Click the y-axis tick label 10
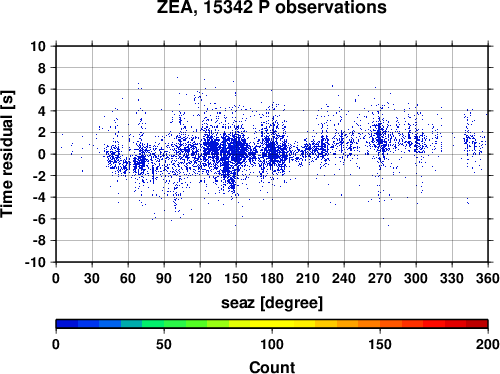Screen dimensions: 500x374 [x=38, y=46]
